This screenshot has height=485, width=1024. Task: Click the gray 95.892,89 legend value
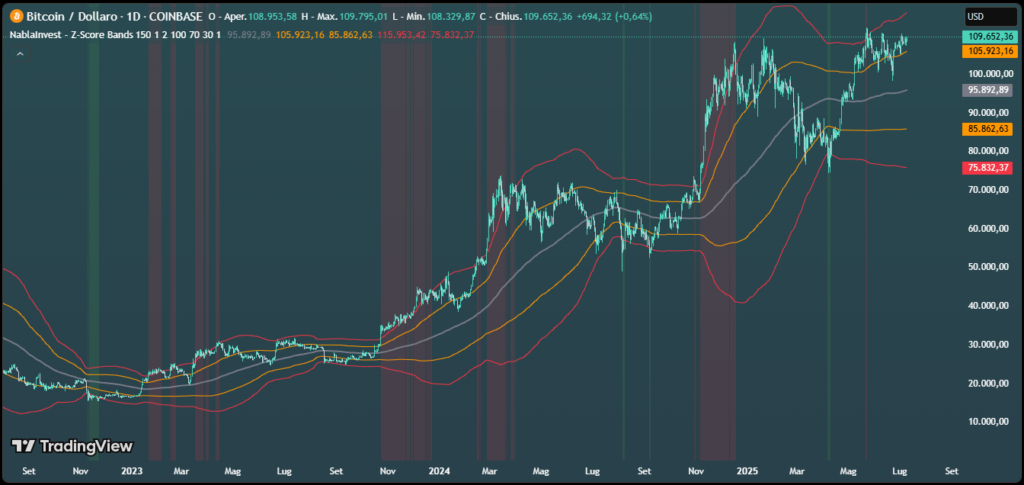(x=250, y=34)
